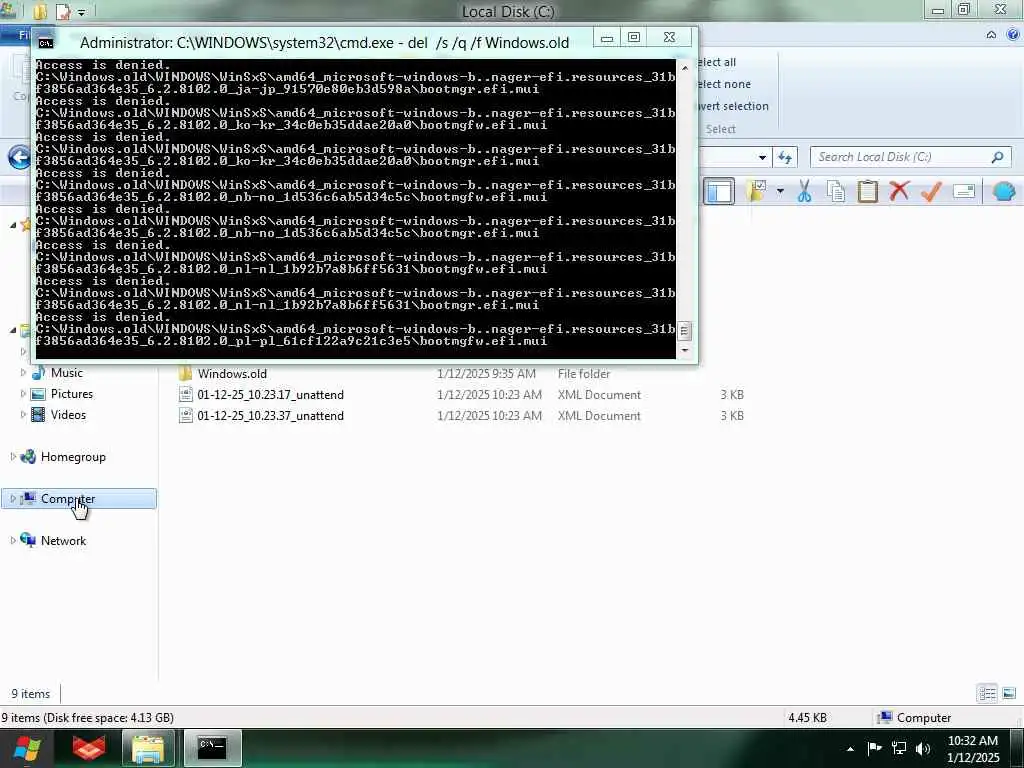
Task: Click the taskbar clock 10:32 AM
Action: coord(972,741)
